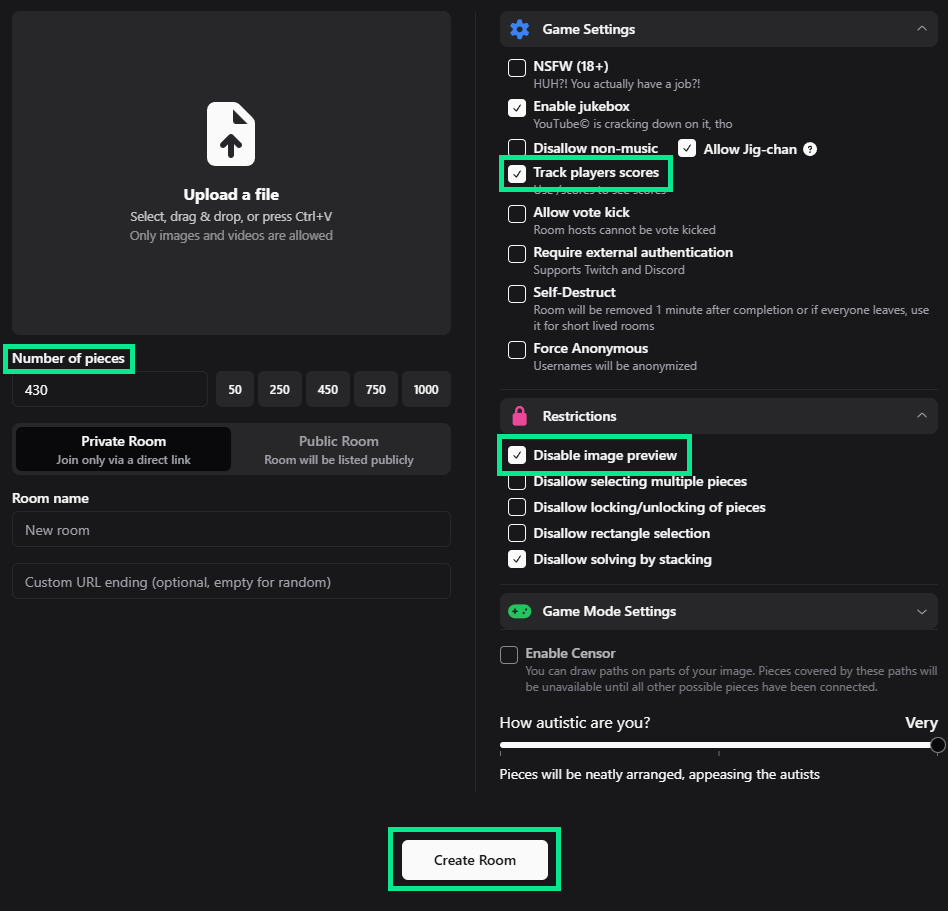This screenshot has width=948, height=911.
Task: Click the Game Mode Settings title
Action: (x=609, y=611)
